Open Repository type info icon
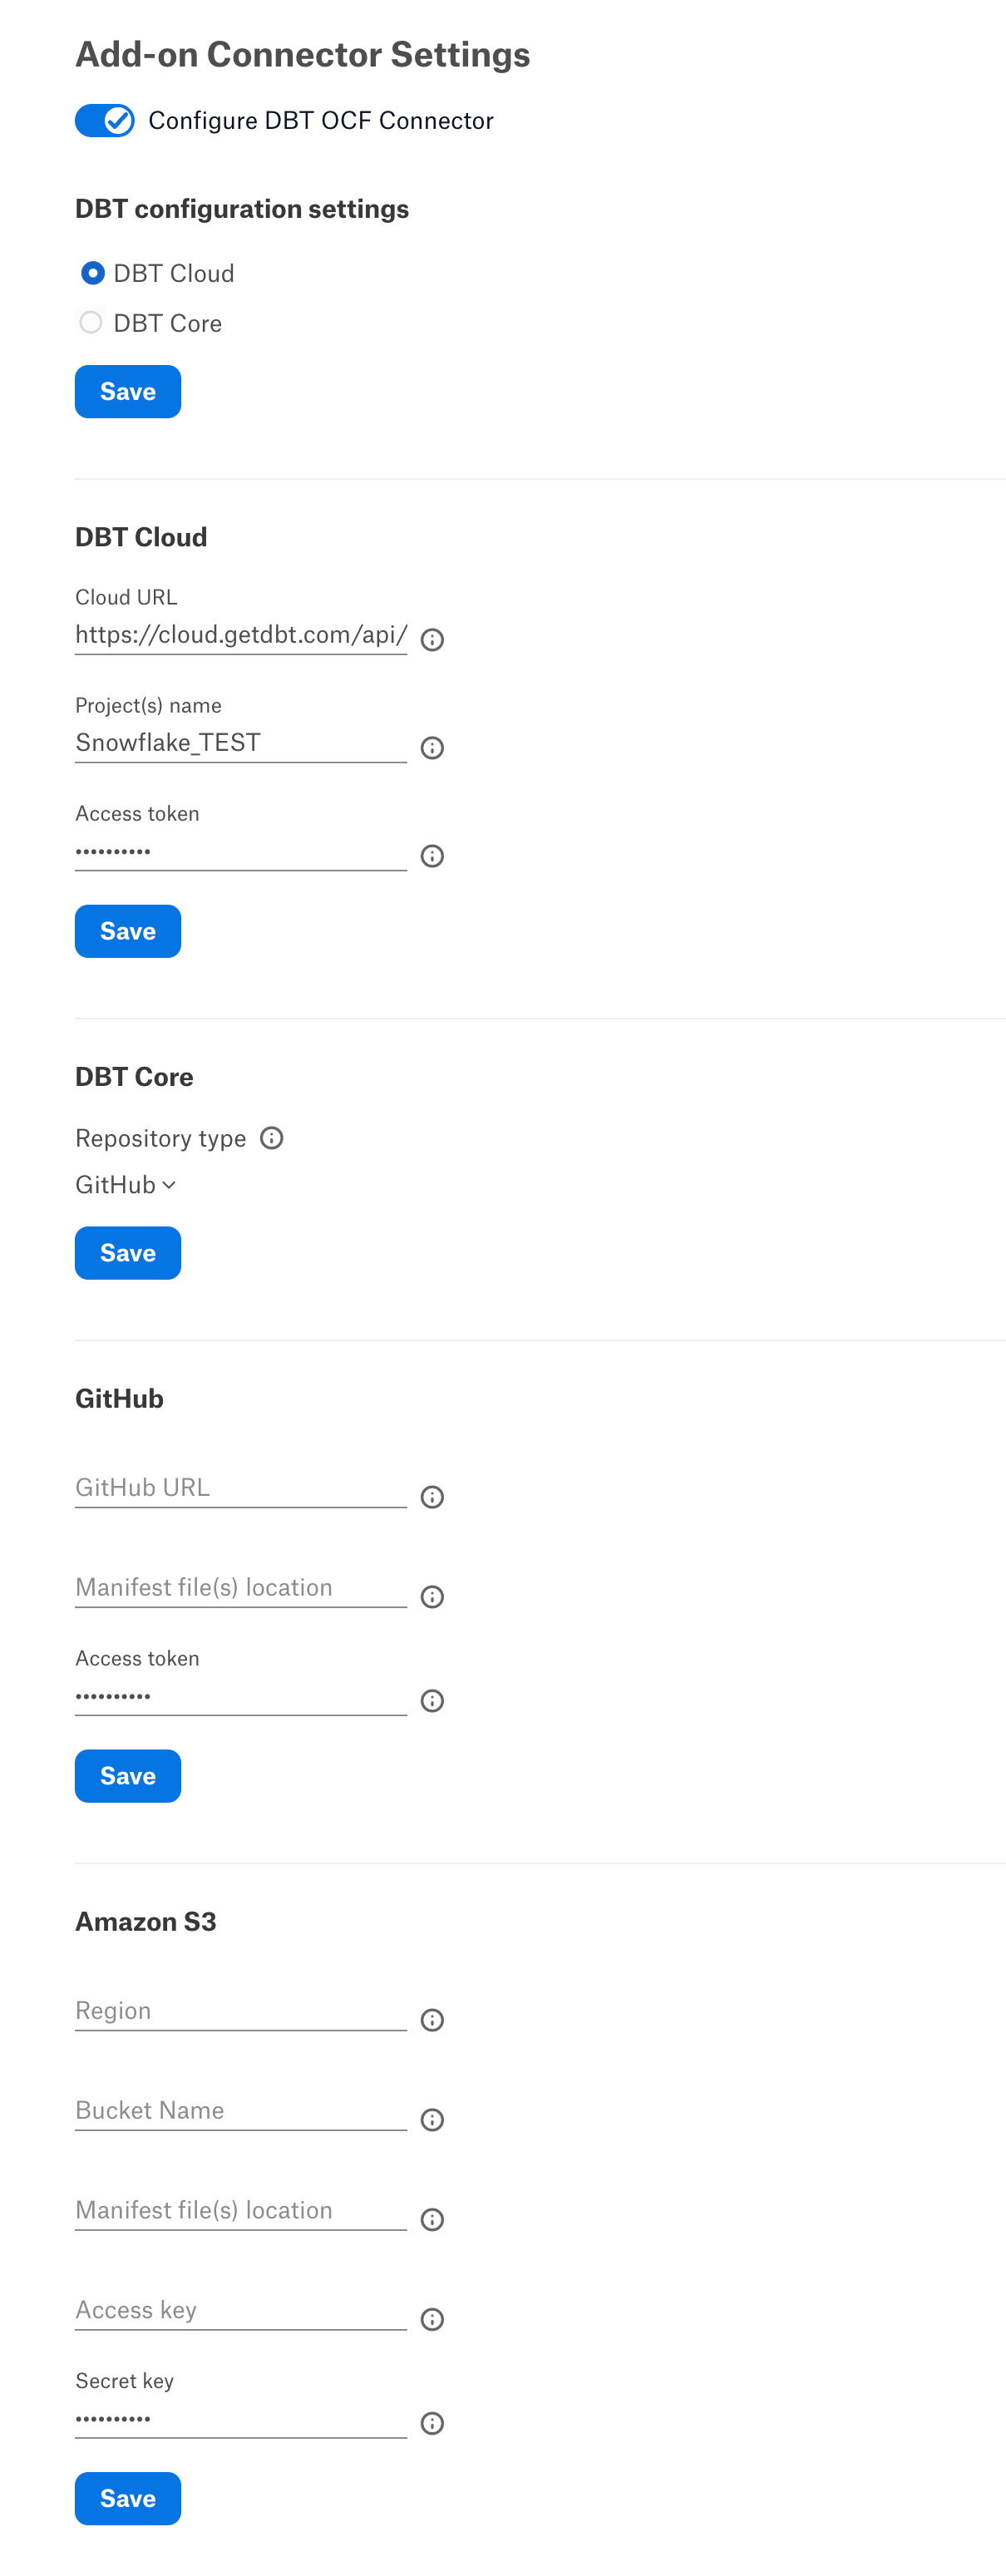The height and width of the screenshot is (2576, 1006). click(271, 1137)
